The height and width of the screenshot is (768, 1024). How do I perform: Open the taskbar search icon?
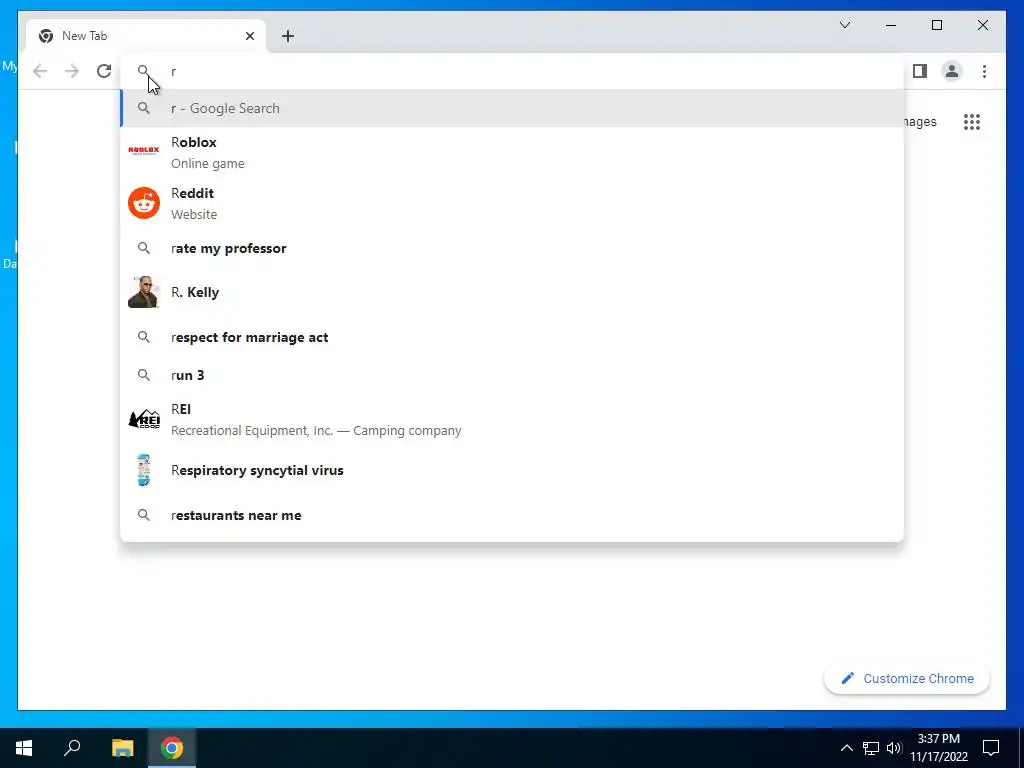pos(72,748)
